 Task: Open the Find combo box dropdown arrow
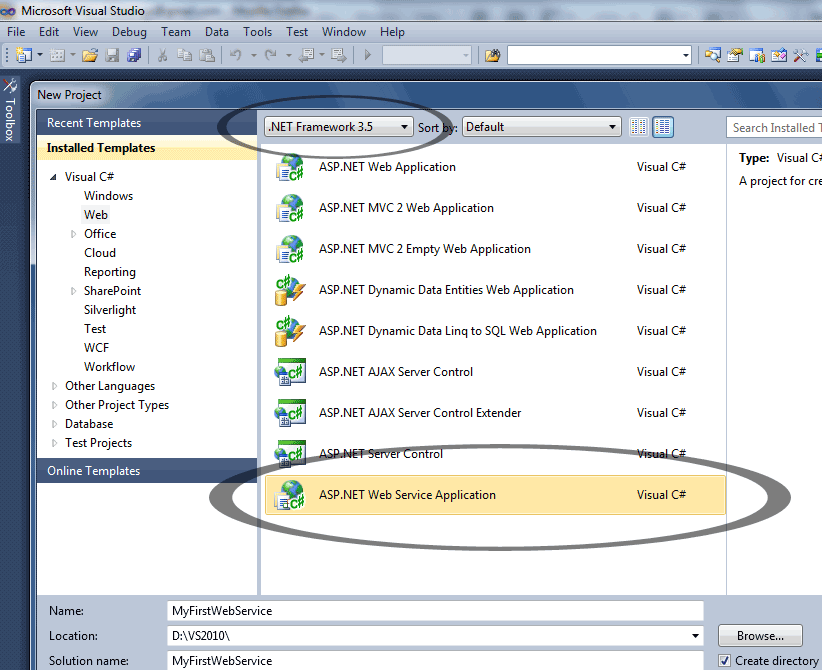(685, 55)
